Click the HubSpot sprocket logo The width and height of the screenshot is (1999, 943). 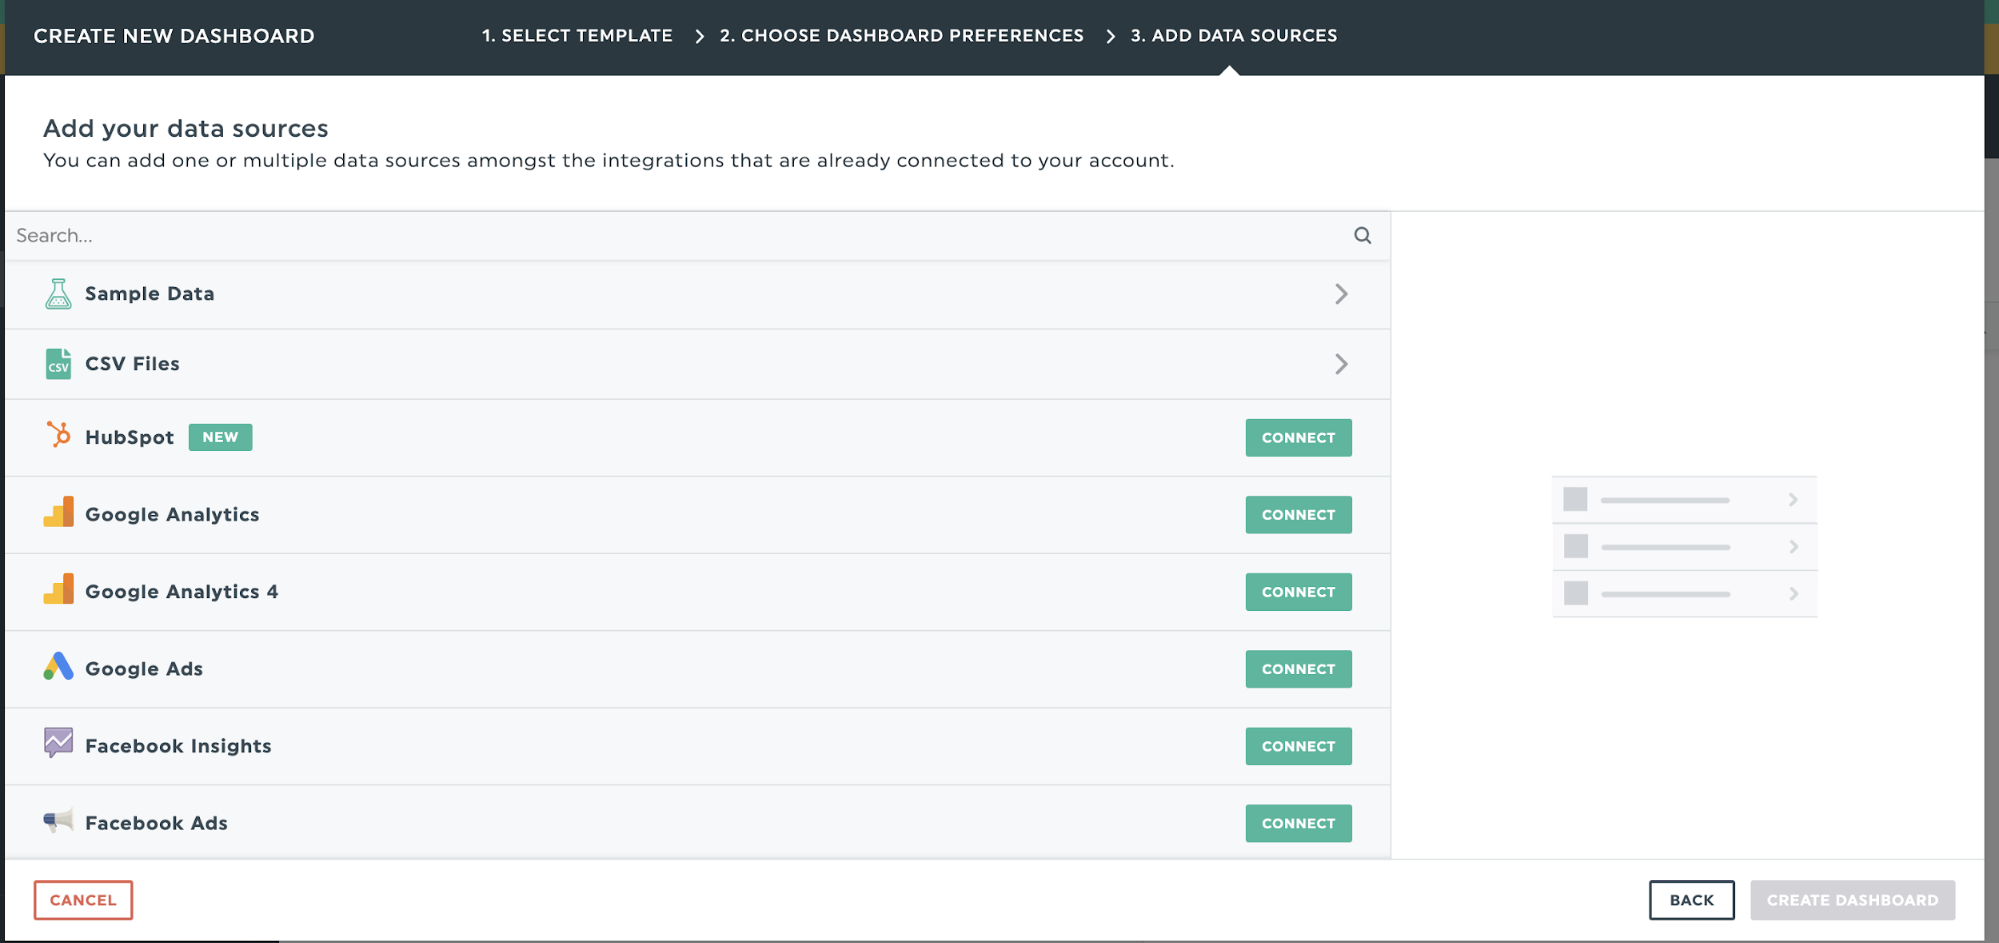[59, 435]
